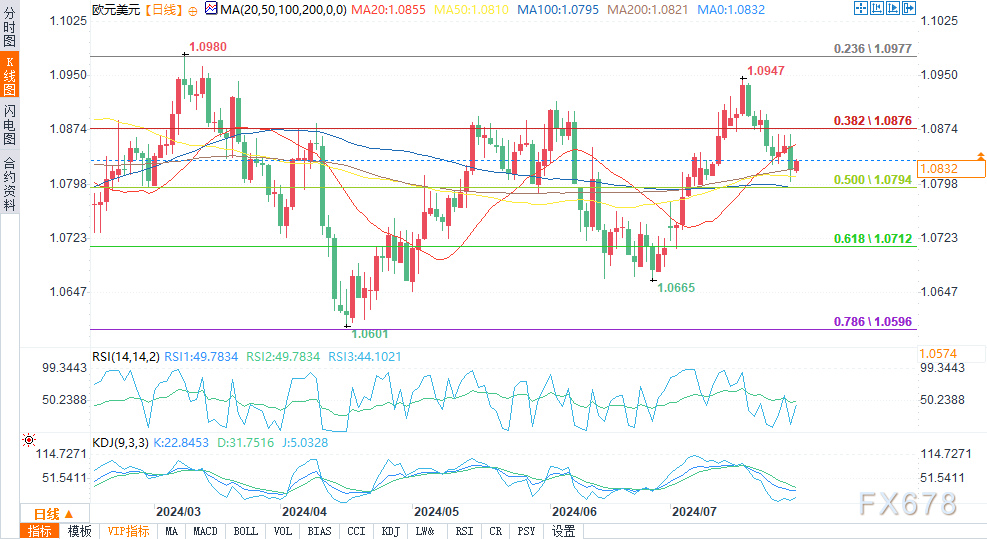Screen dimensions: 987x539
Task: Click the MA50:1.0810 value
Action: [471, 10]
